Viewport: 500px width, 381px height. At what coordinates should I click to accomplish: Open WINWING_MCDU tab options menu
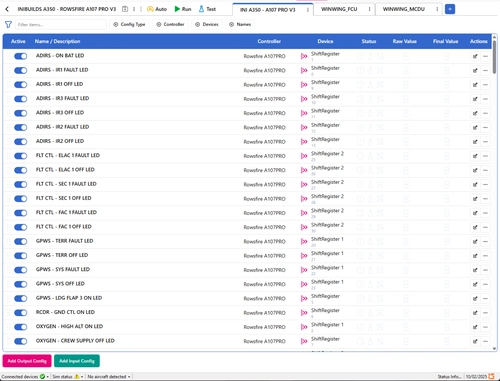click(x=437, y=9)
